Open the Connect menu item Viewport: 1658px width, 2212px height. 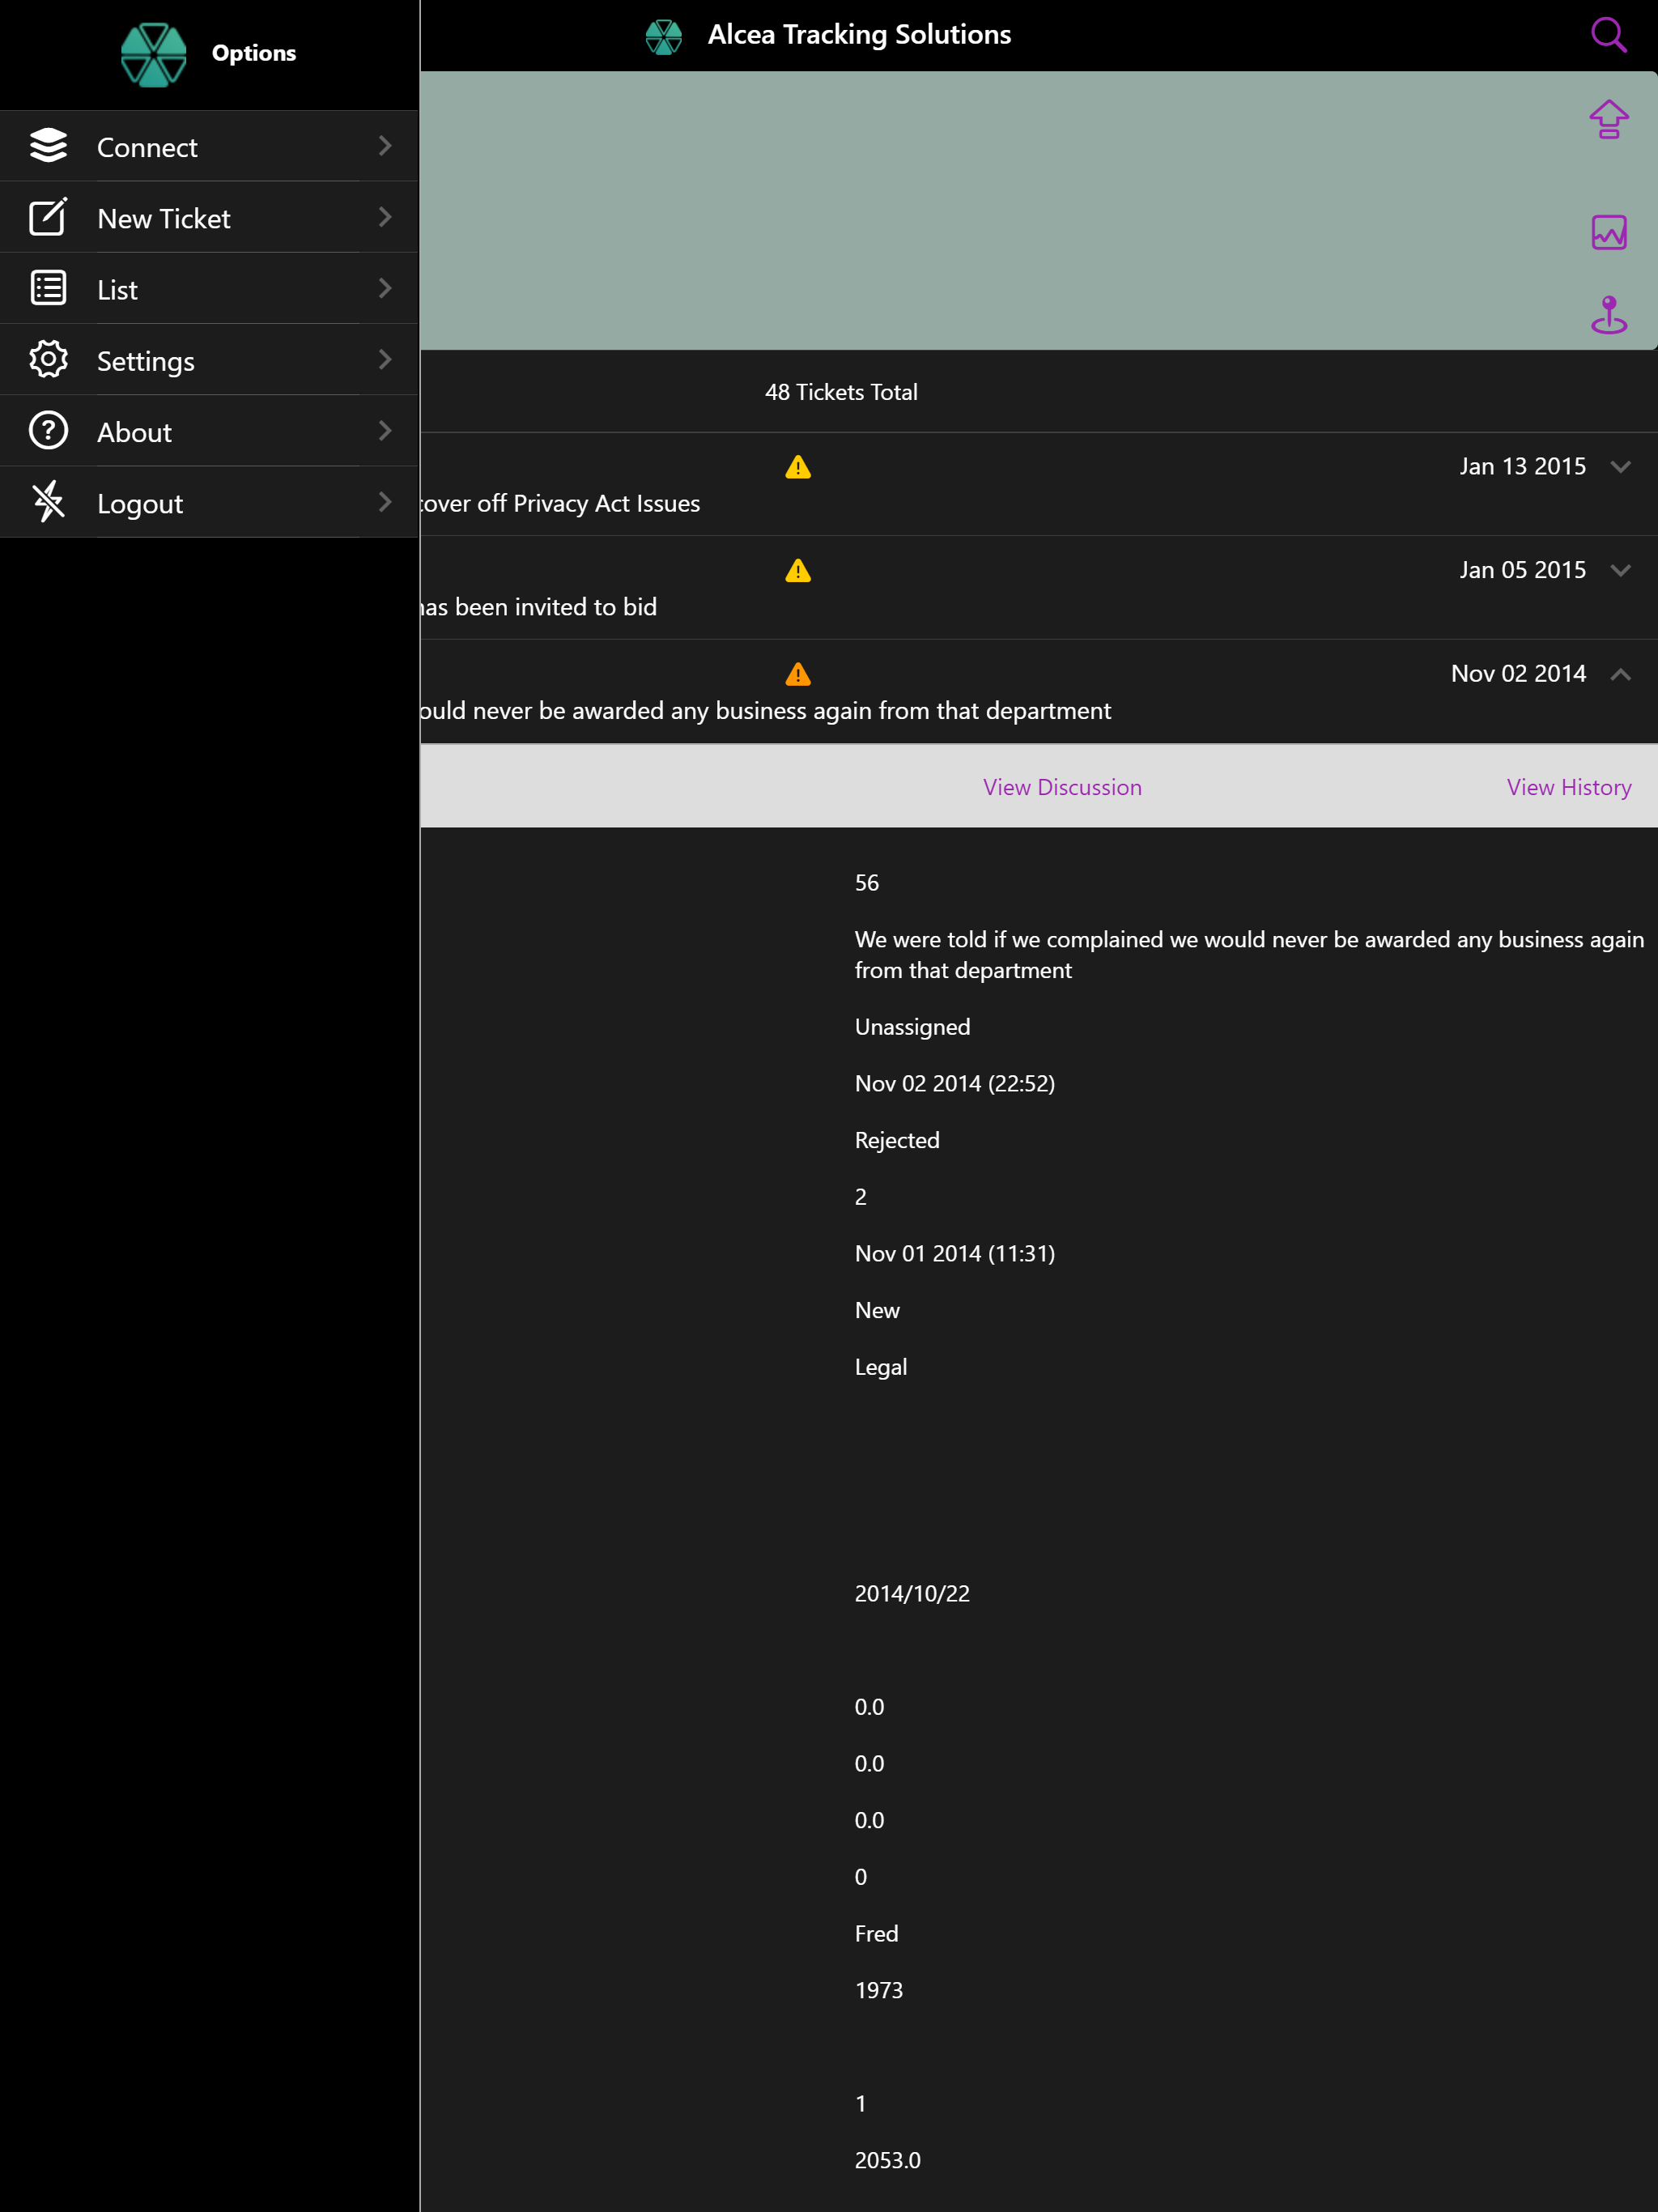coord(209,146)
